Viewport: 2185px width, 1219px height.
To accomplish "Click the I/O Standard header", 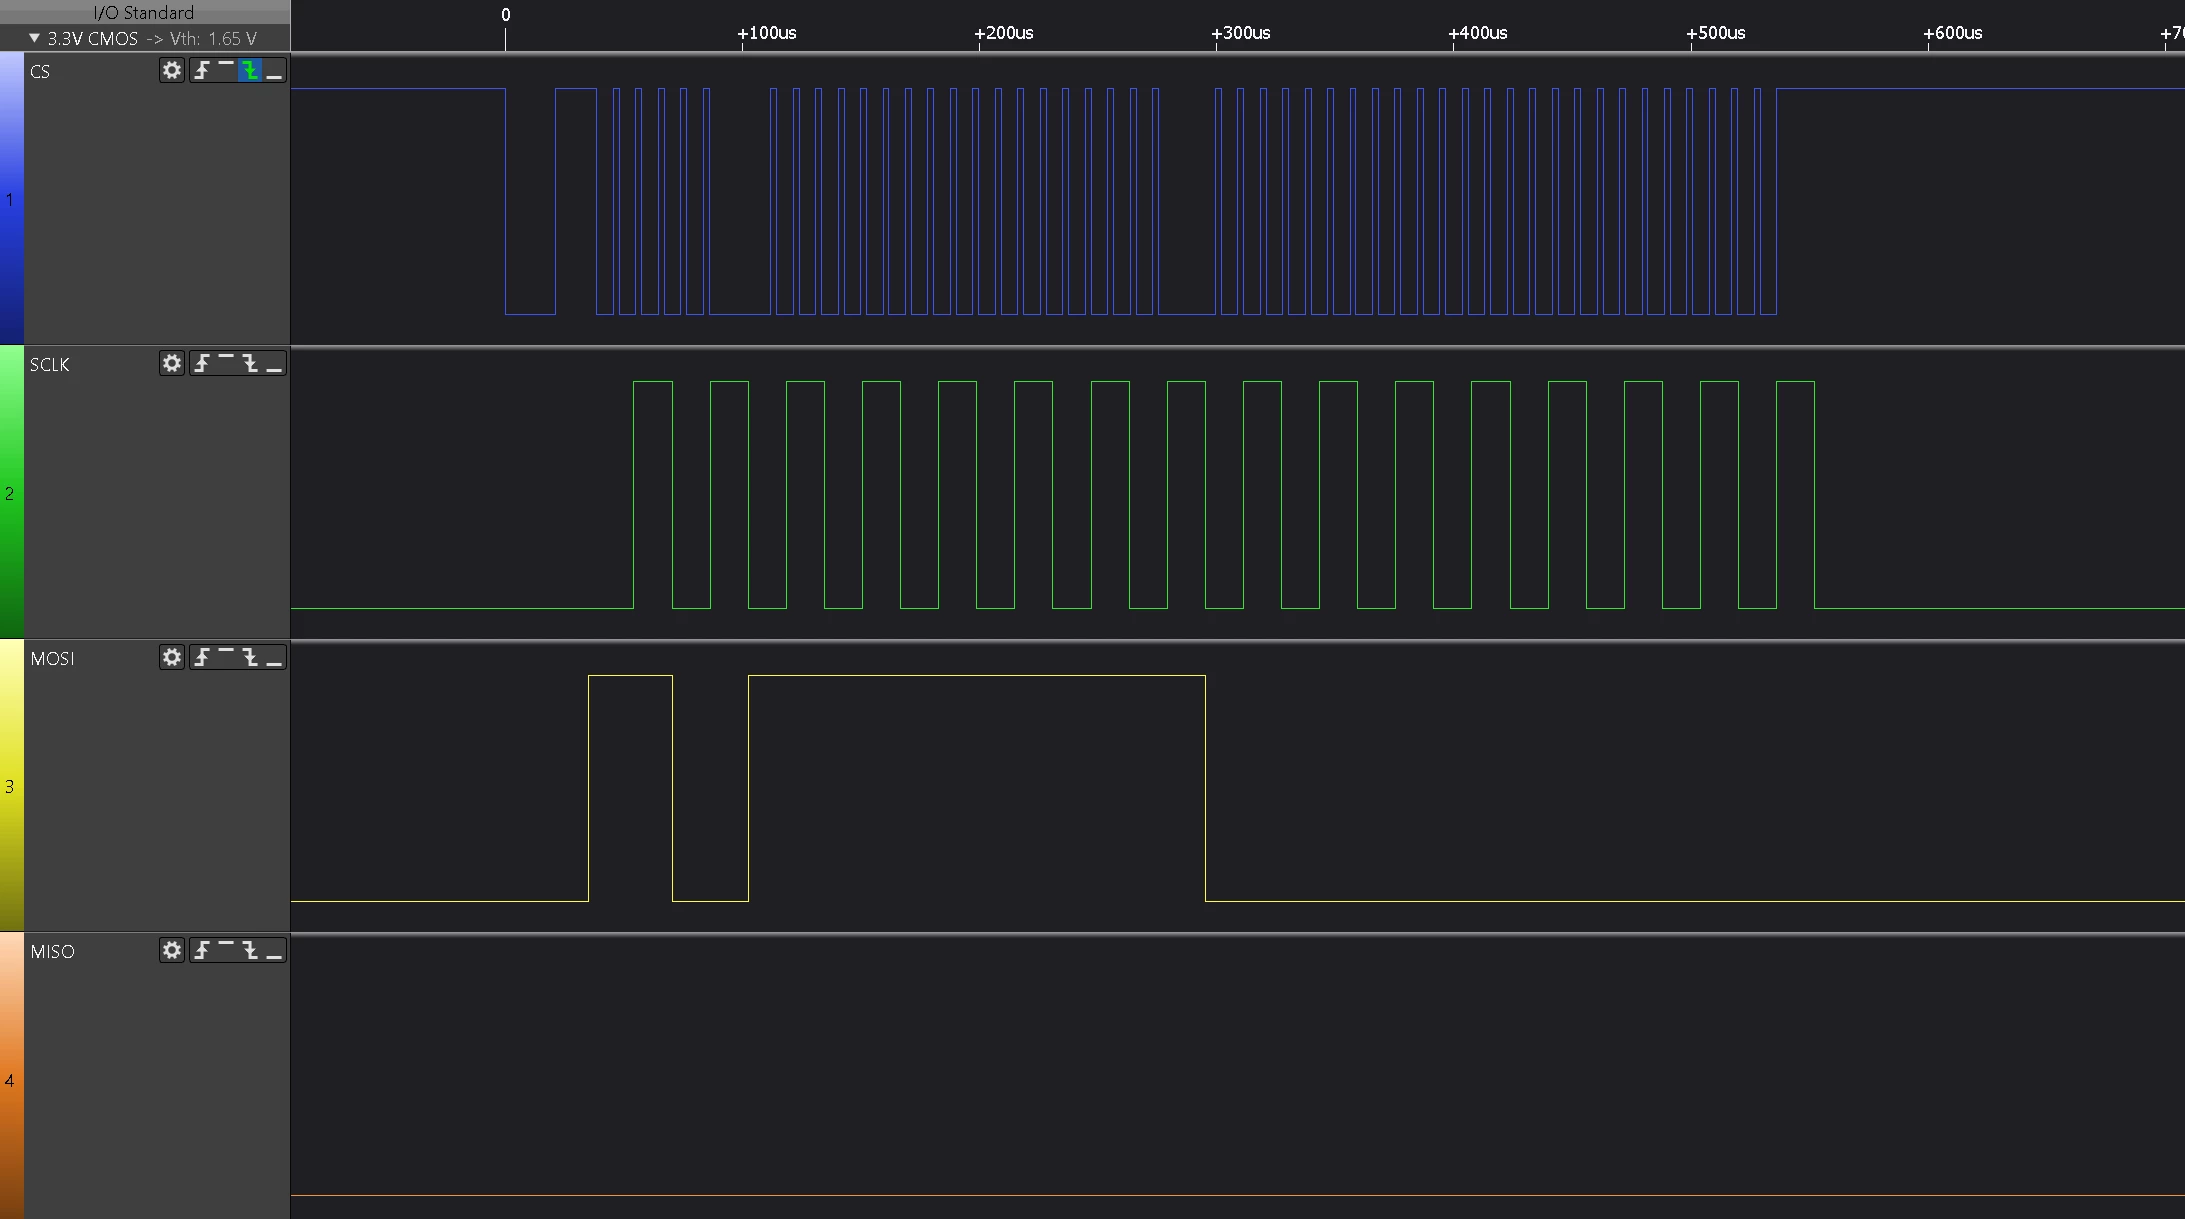I will pos(145,12).
